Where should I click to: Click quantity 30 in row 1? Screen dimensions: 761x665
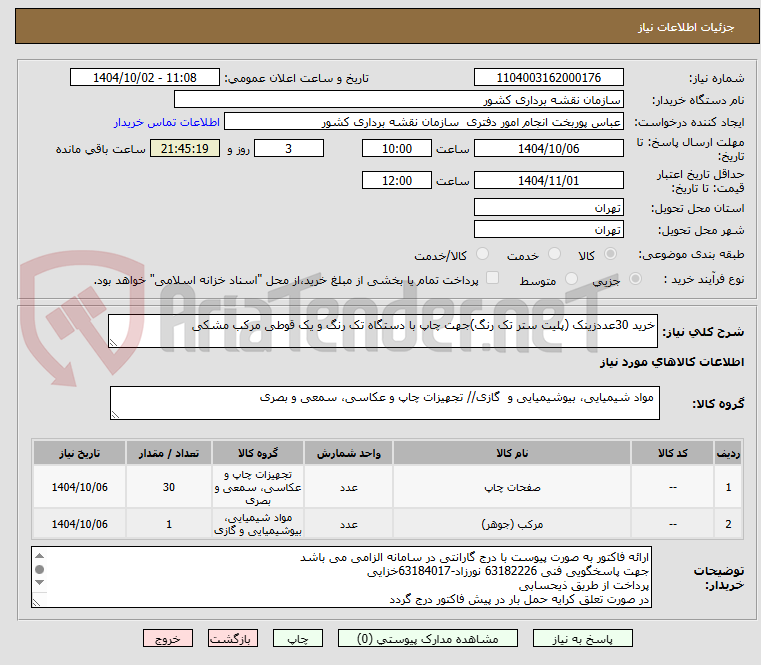coord(168,487)
